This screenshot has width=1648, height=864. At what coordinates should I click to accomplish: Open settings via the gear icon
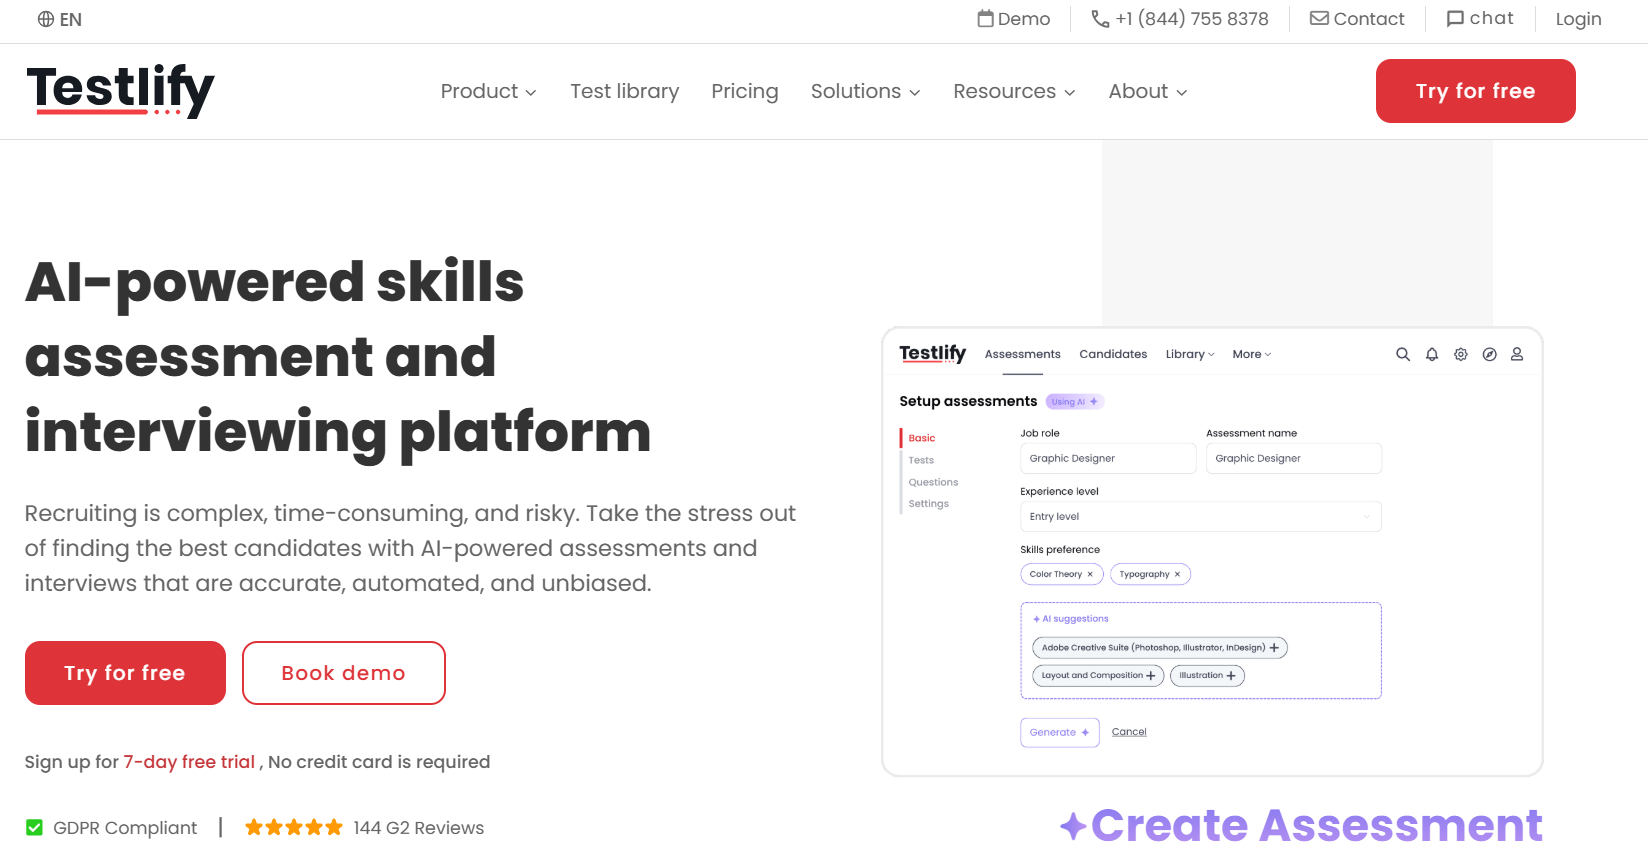coord(1461,354)
